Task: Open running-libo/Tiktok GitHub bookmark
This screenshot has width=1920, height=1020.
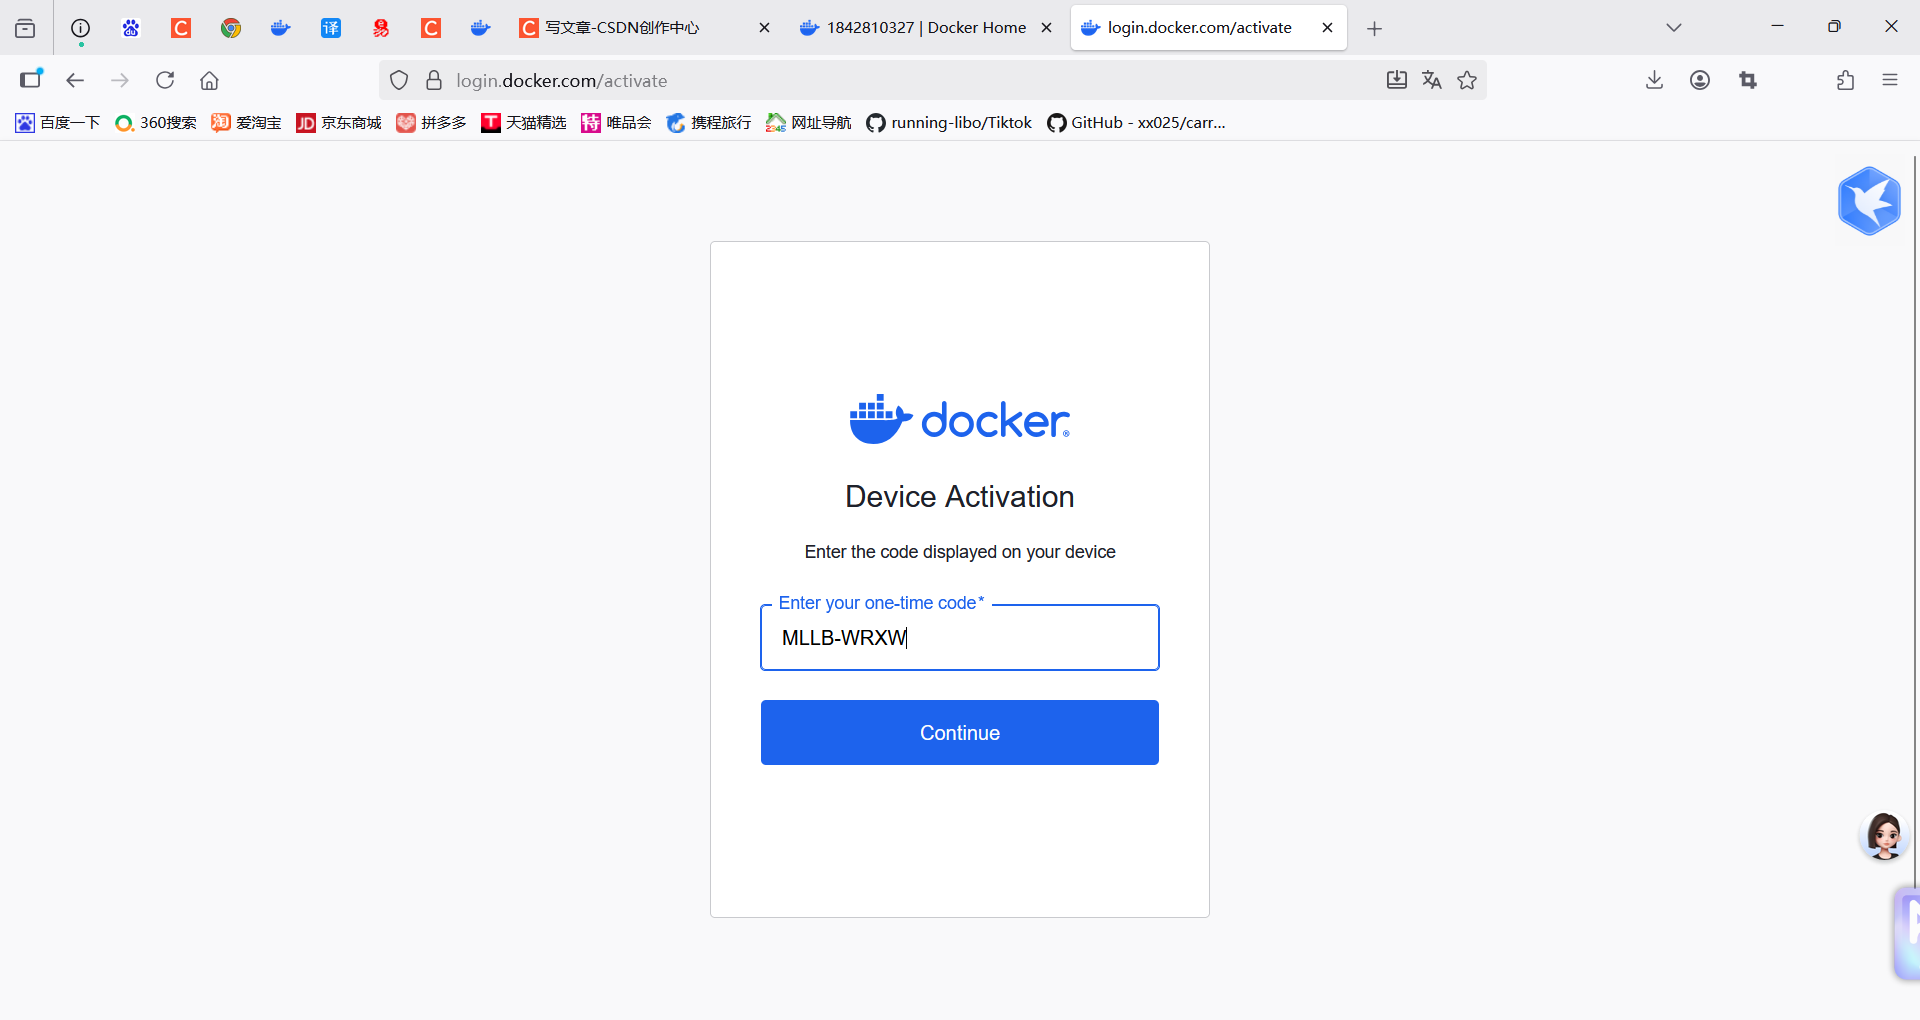Action: [x=949, y=122]
